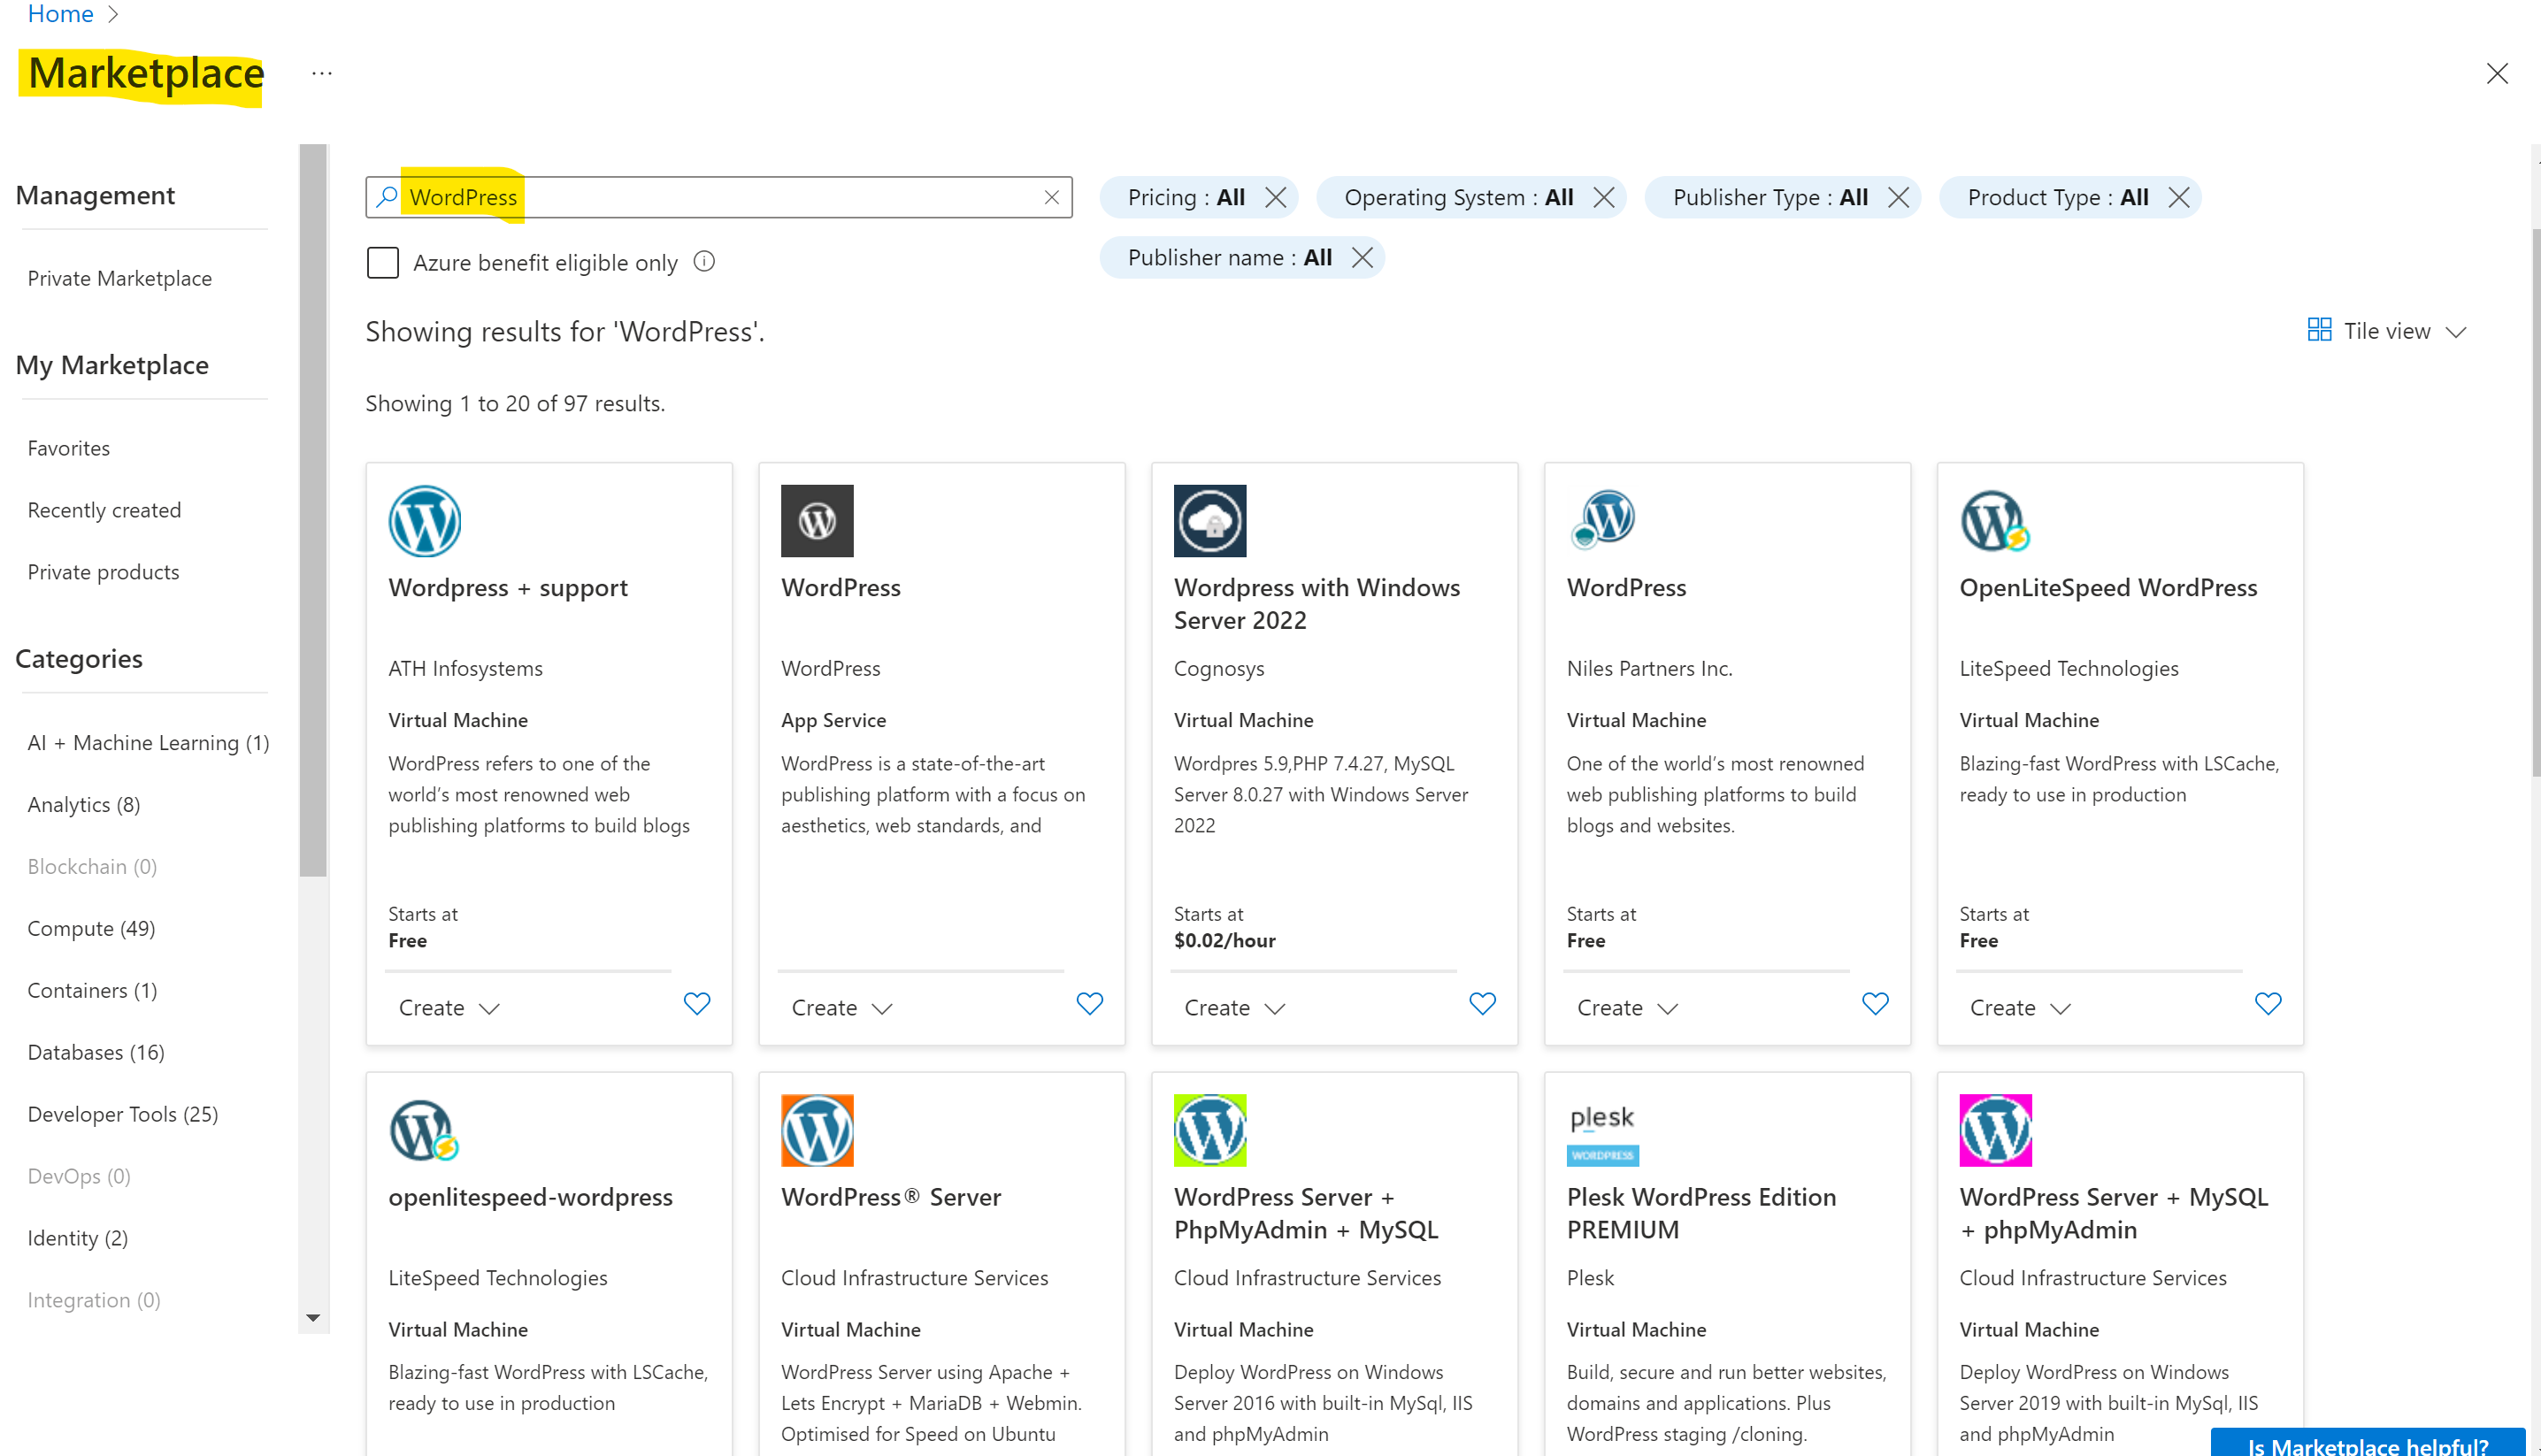Open the Tile view dropdown arrow
Viewport: 2541px width, 1456px height.
[2456, 332]
